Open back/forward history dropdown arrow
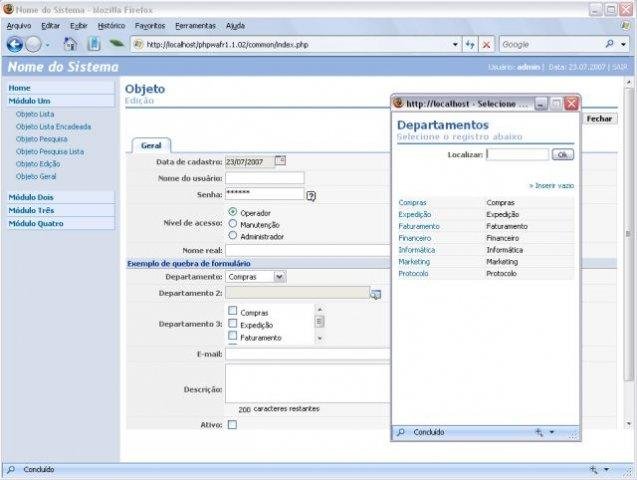 pyautogui.click(x=48, y=45)
